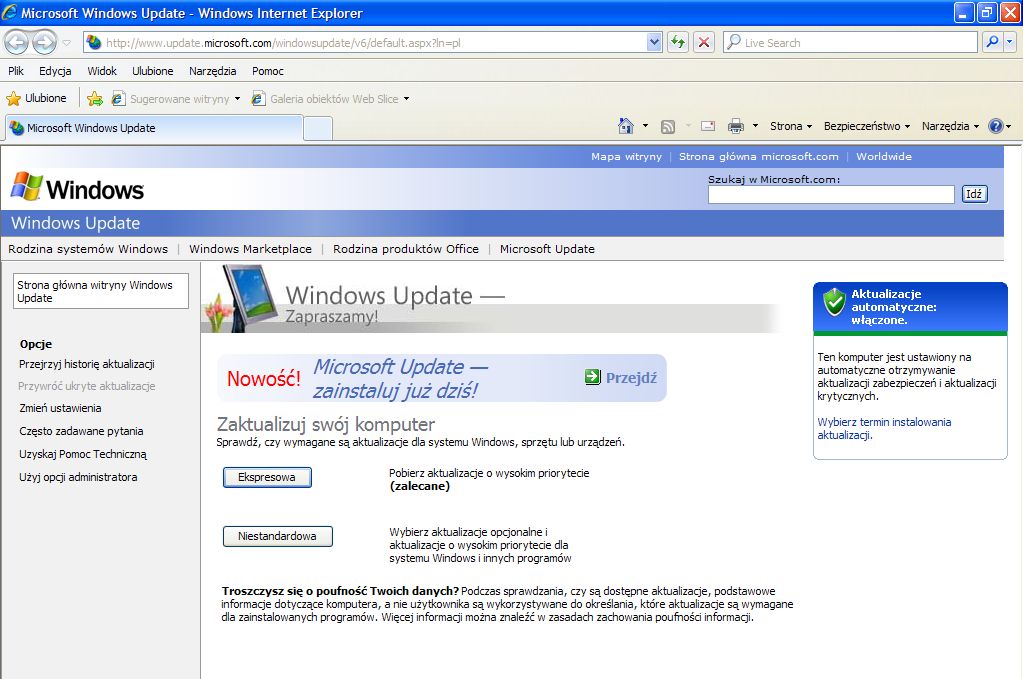This screenshot has height=679, width=1023.
Task: Open the Widok menu
Action: point(102,71)
